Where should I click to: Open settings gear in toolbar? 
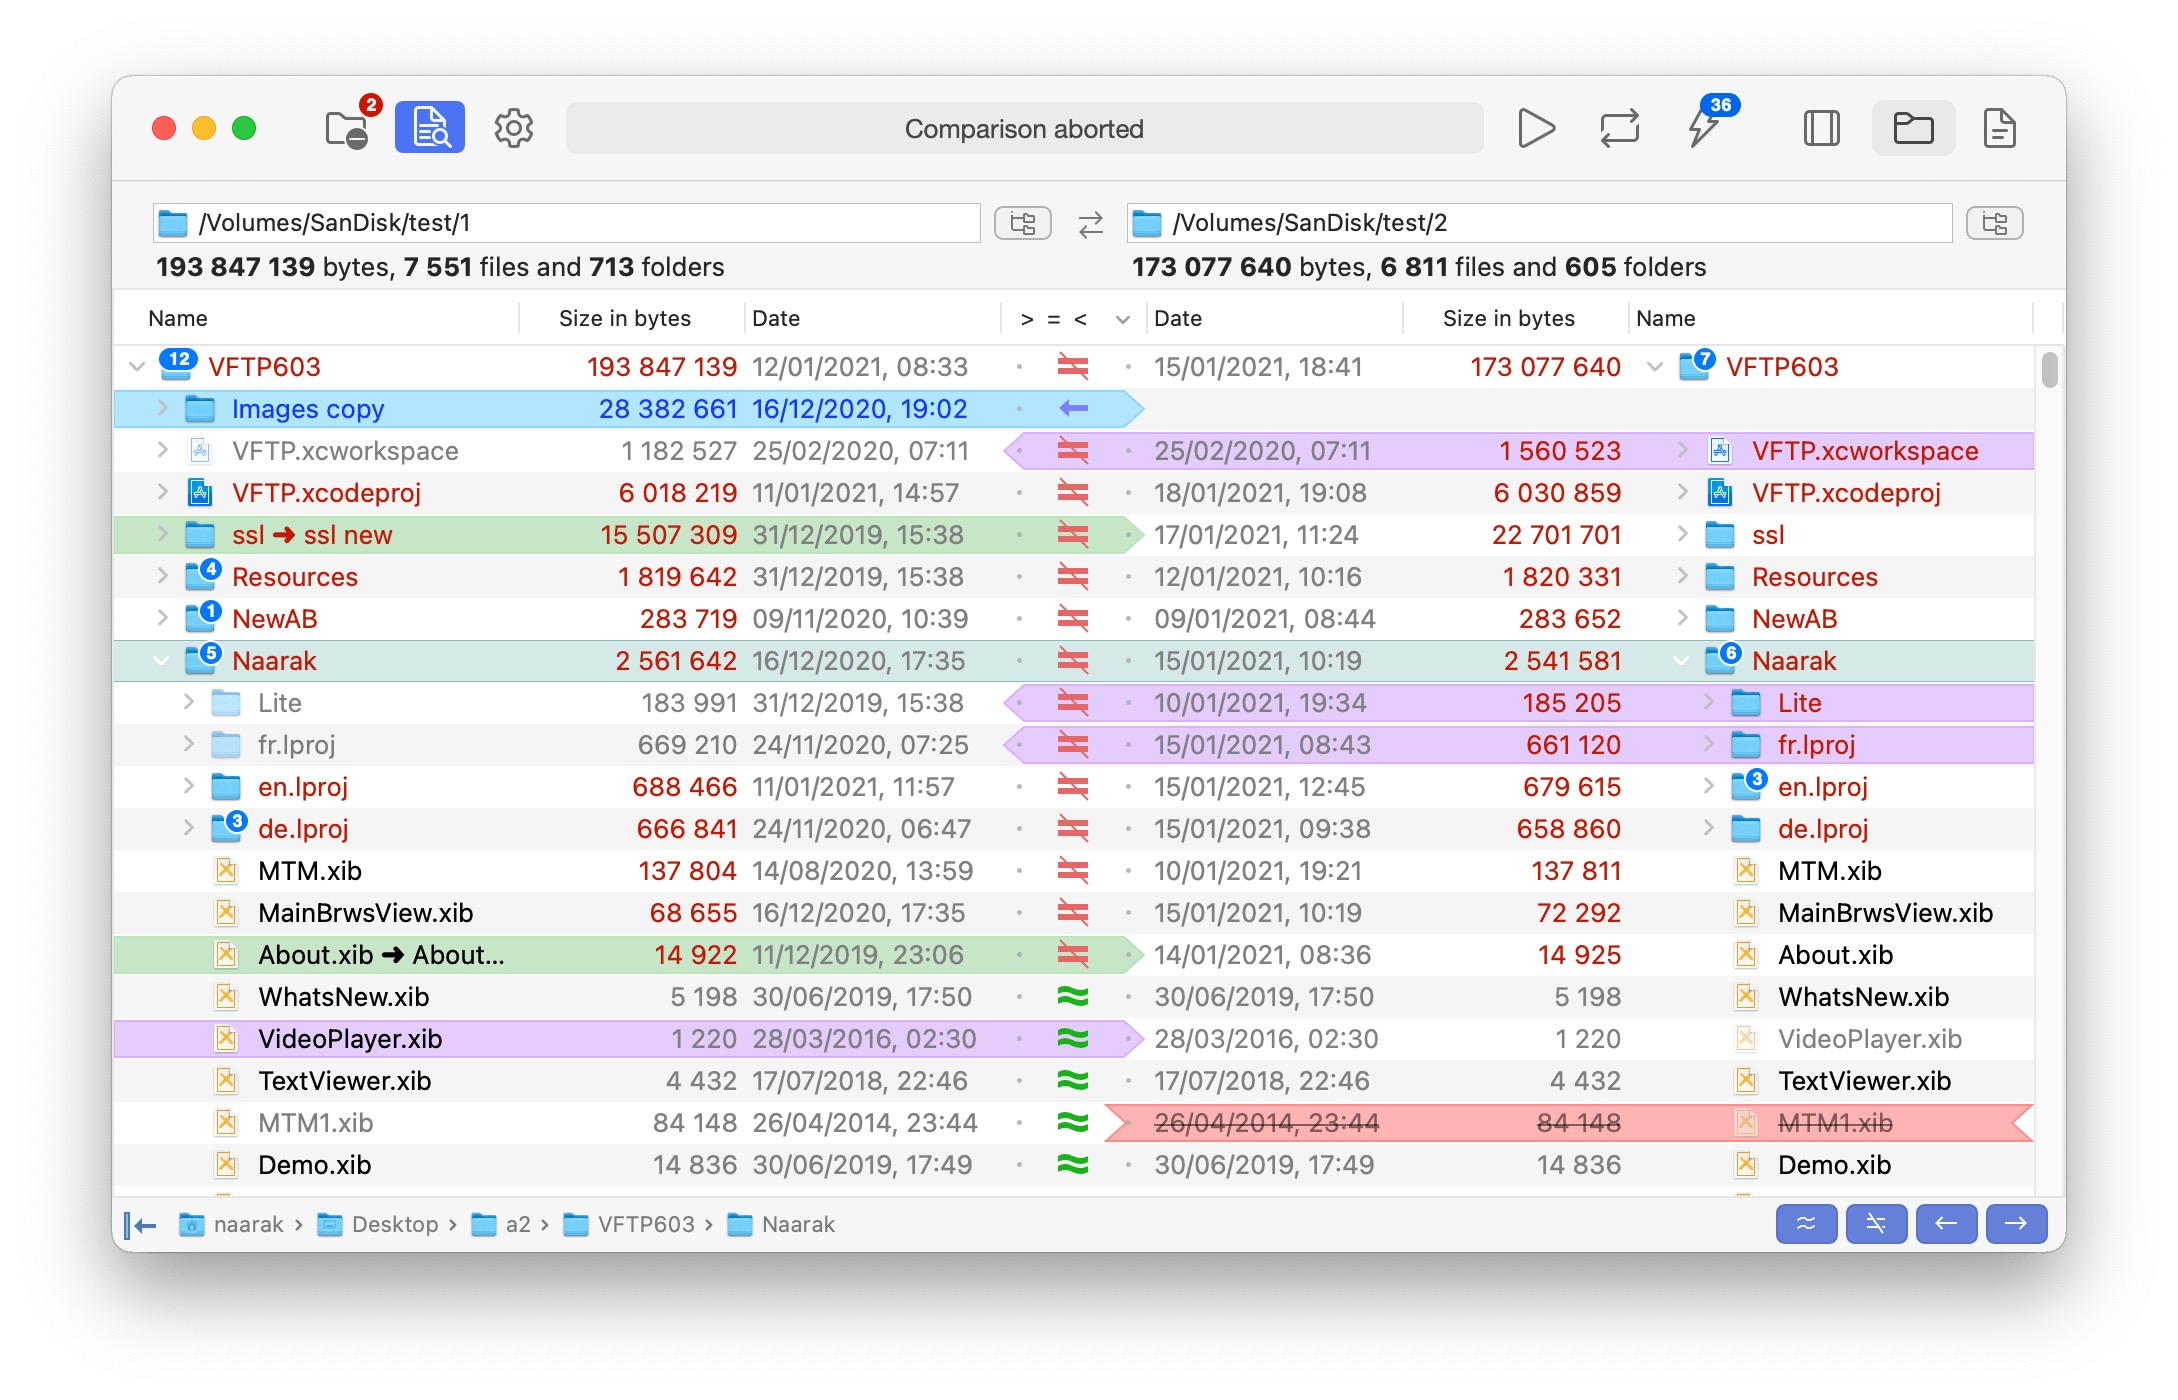(x=514, y=128)
